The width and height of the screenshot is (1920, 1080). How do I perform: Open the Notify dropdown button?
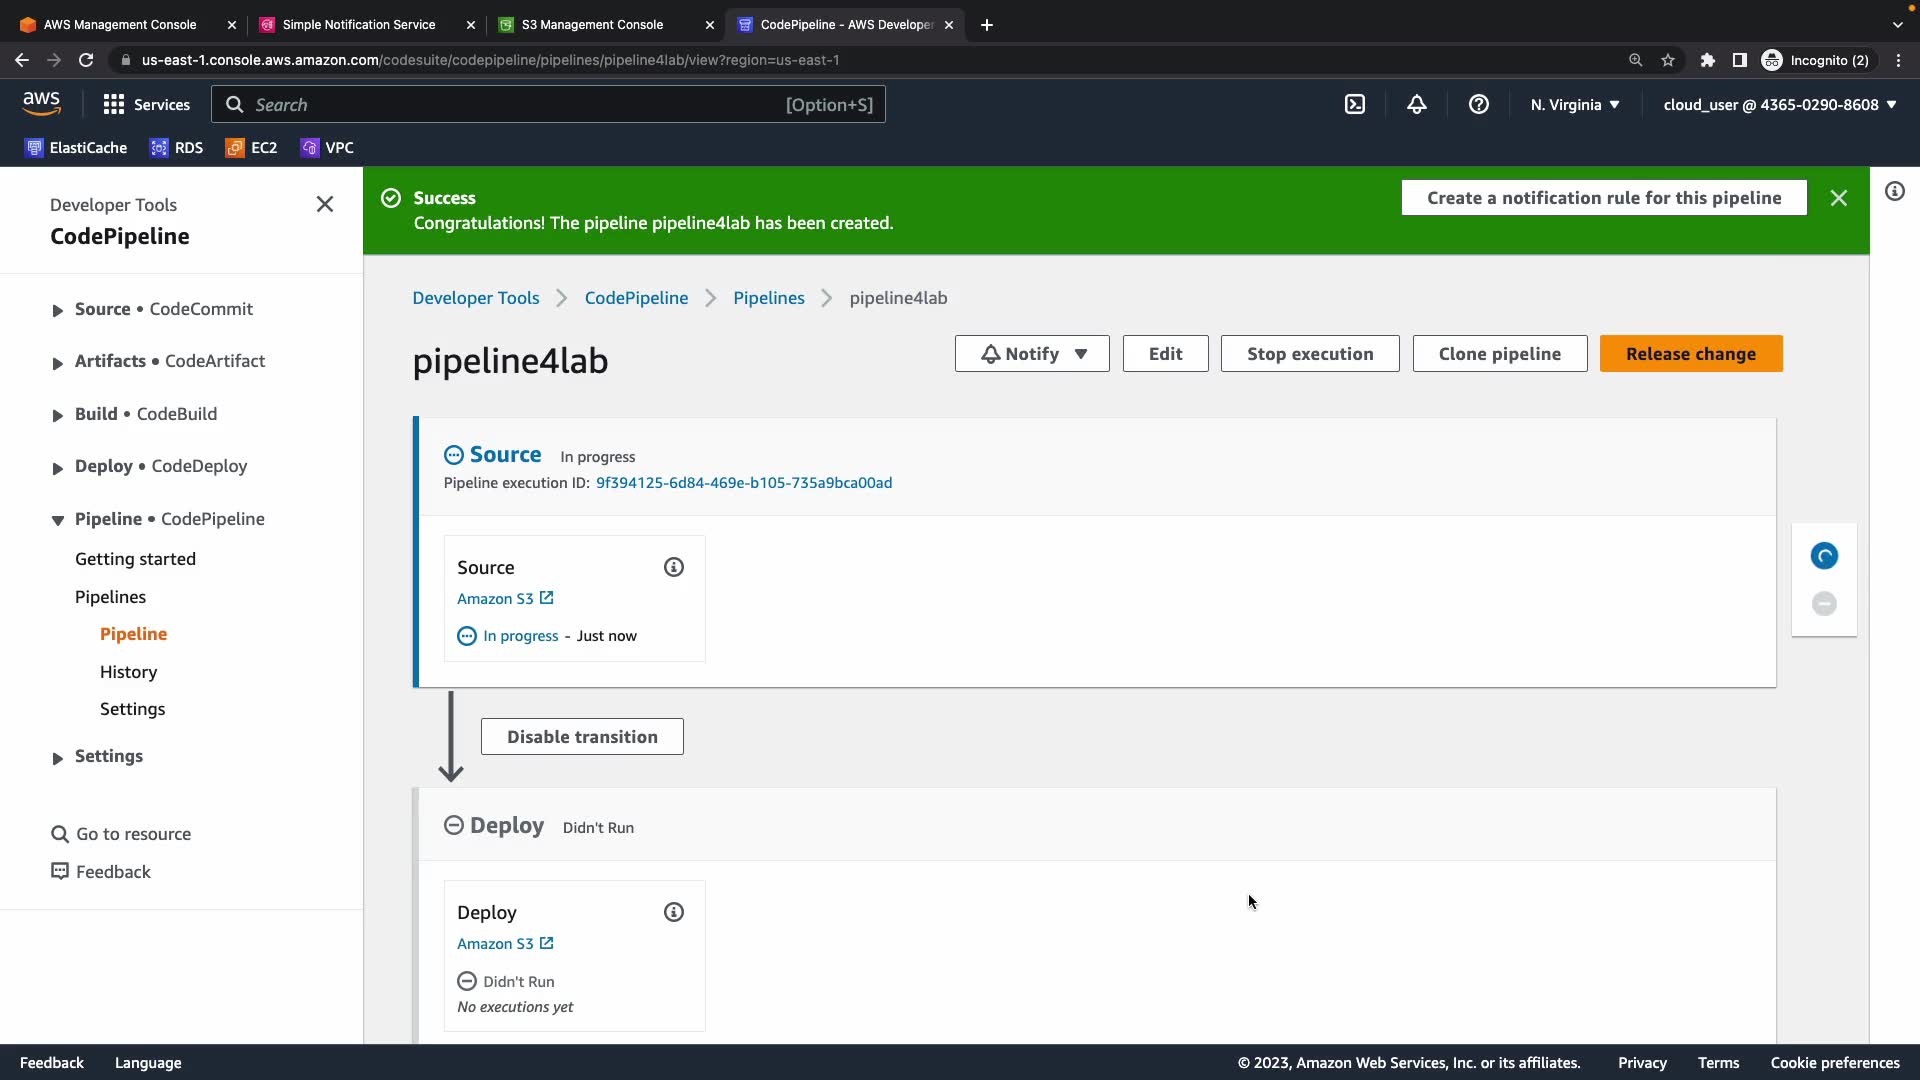[1032, 353]
